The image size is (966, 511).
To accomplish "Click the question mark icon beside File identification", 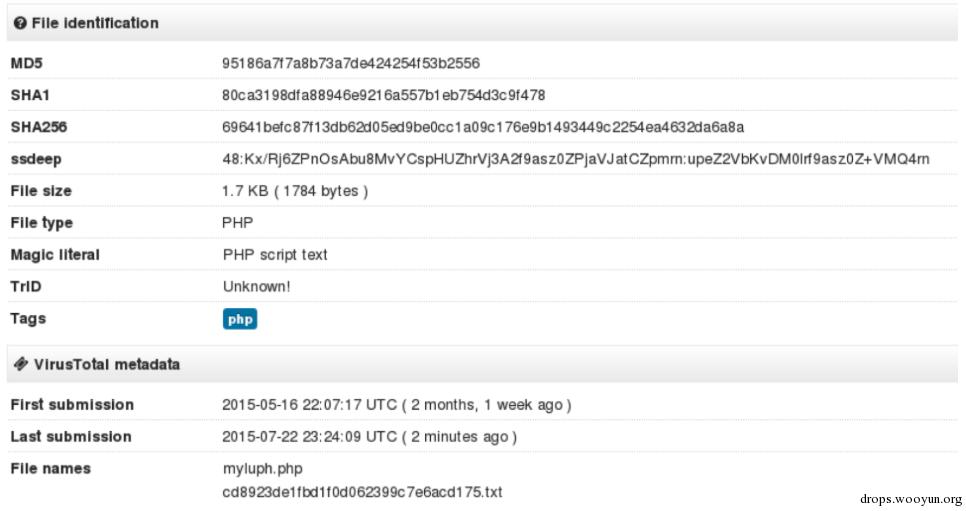I will [20, 23].
